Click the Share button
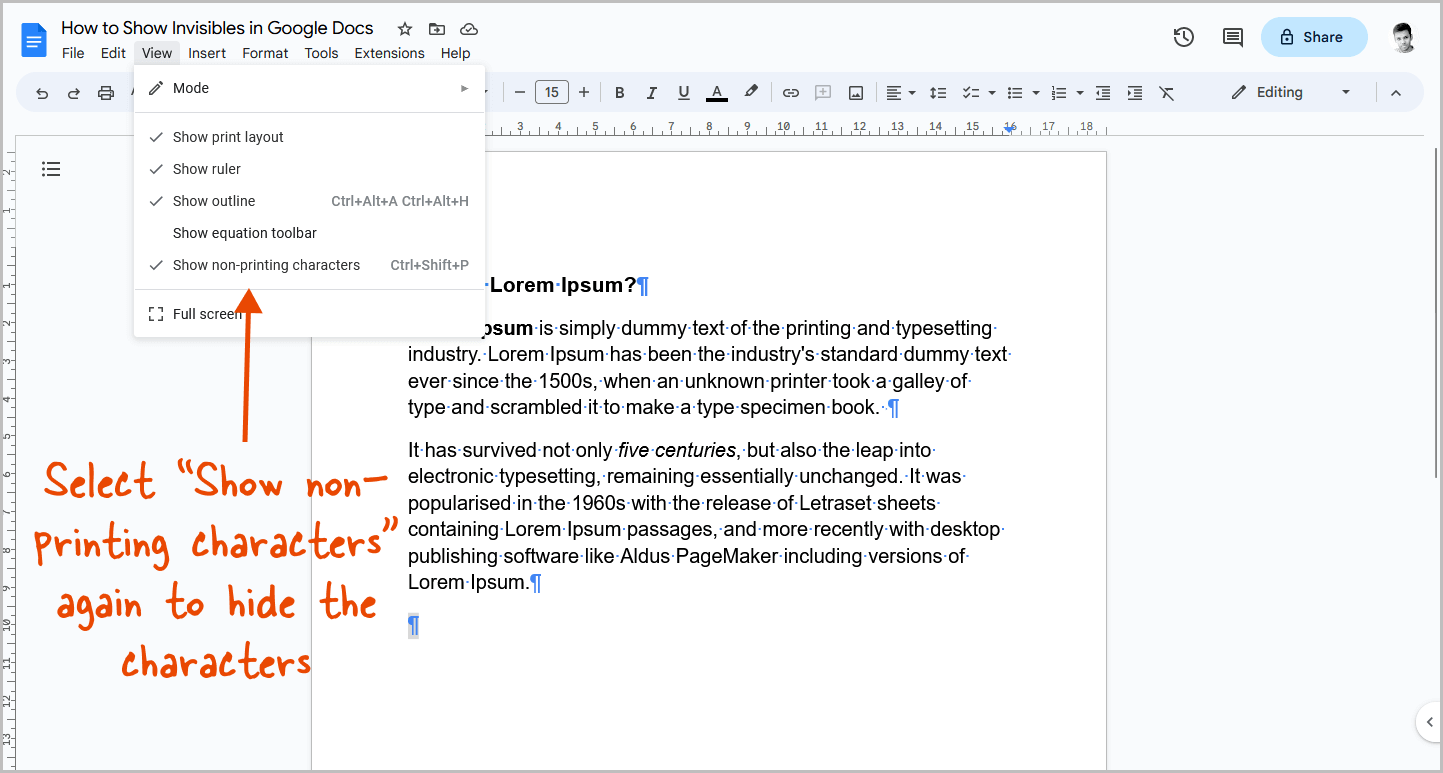Viewport: 1443px width, 773px height. [x=1313, y=36]
